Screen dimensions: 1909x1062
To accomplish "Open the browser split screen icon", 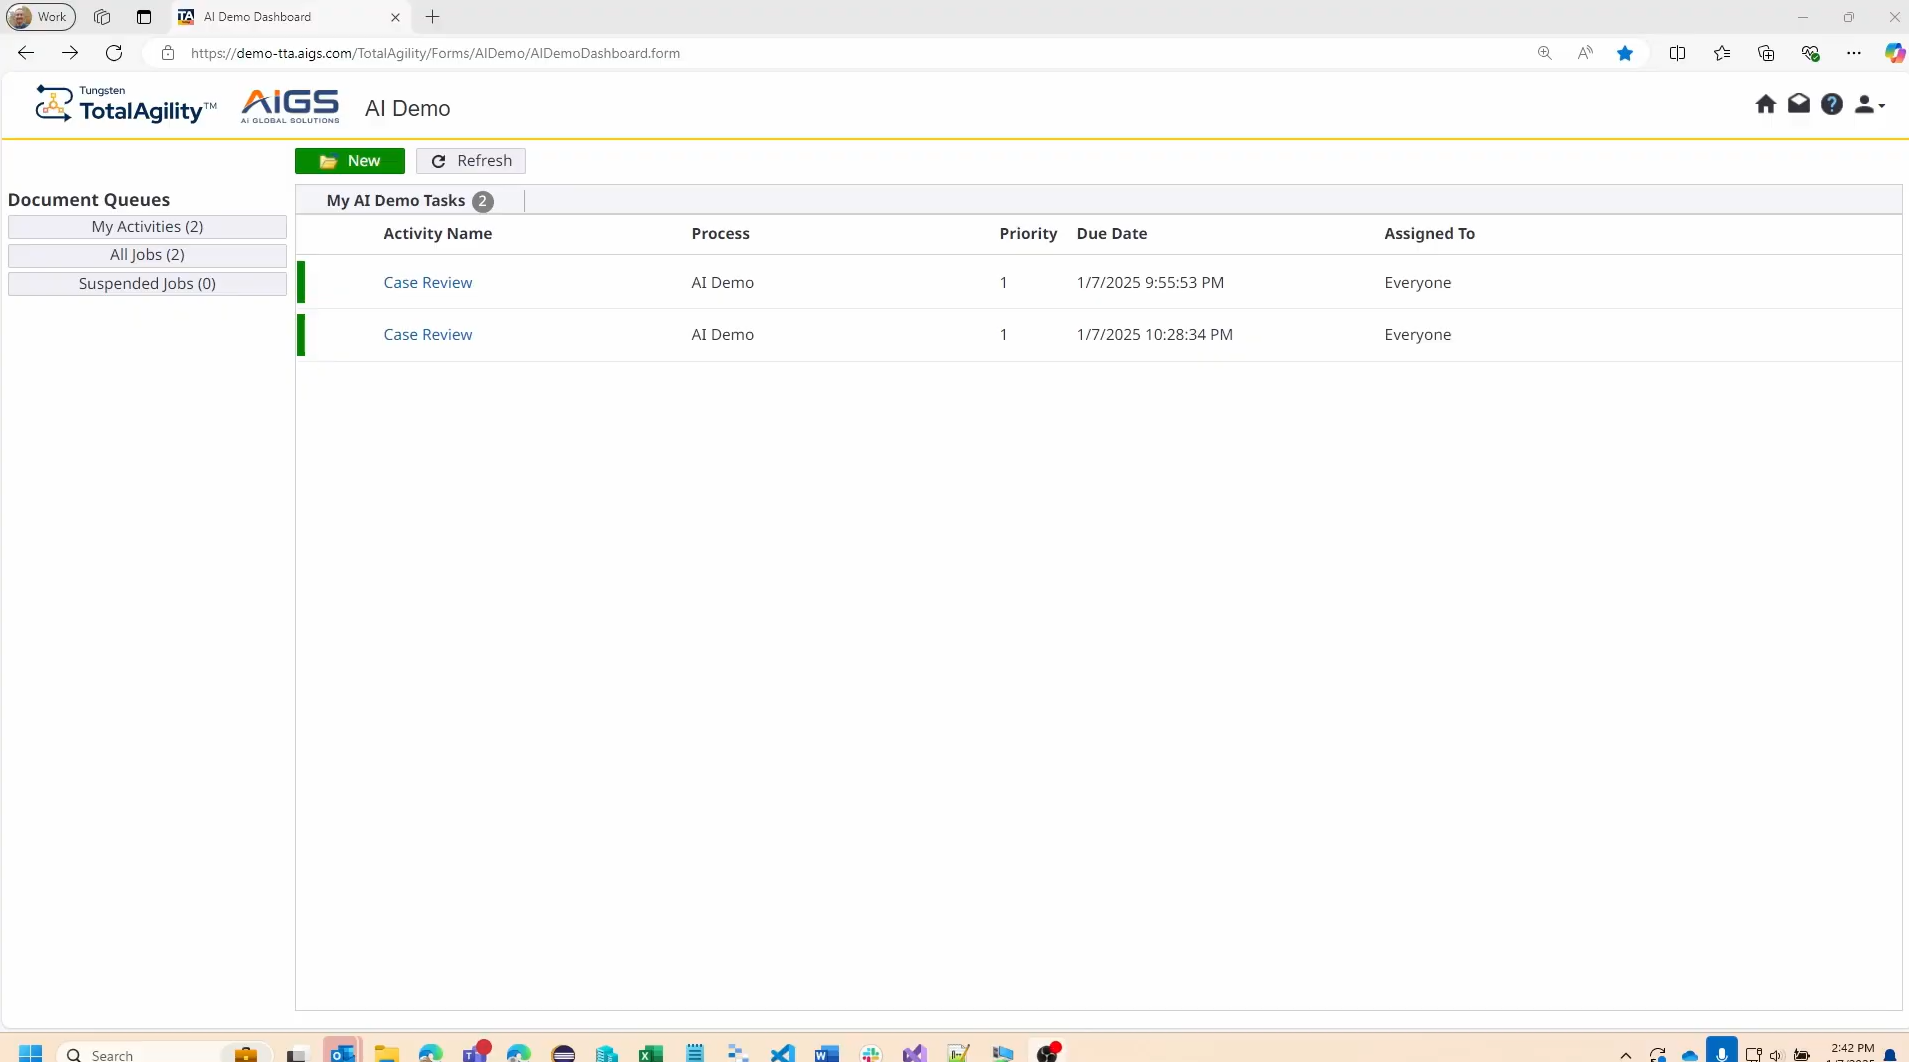I will 1677,53.
